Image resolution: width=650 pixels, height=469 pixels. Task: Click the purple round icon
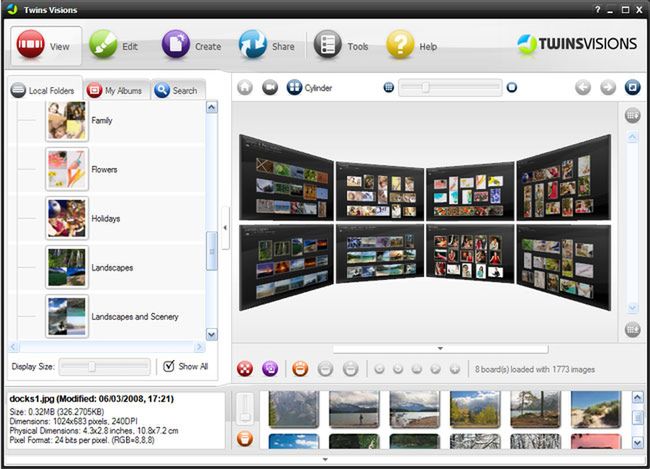point(270,369)
